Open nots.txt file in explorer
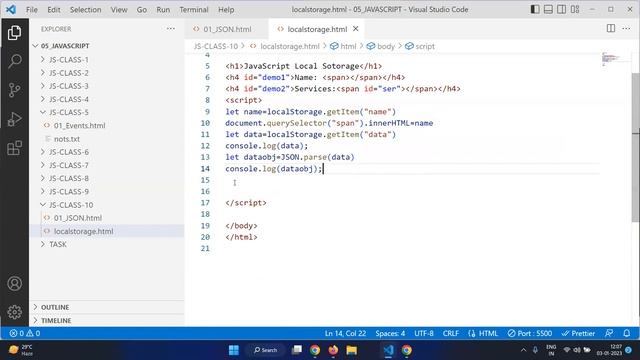Screen dimensions: 640x360 point(107,139)
